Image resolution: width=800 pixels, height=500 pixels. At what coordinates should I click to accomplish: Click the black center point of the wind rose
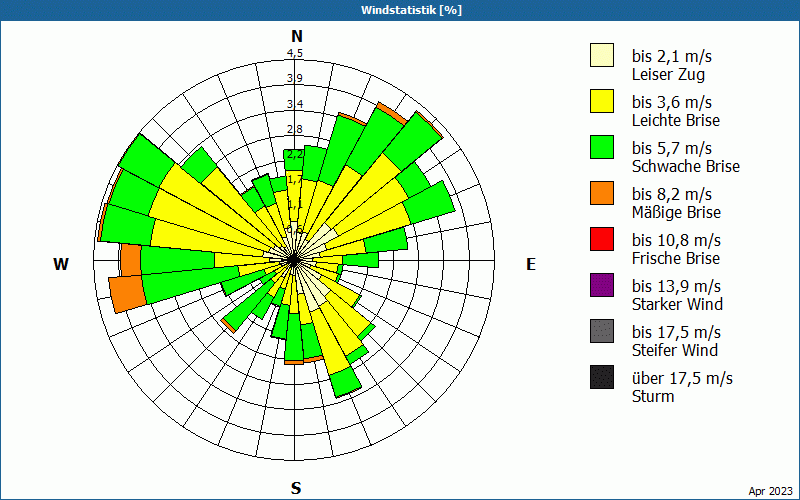coord(294,260)
